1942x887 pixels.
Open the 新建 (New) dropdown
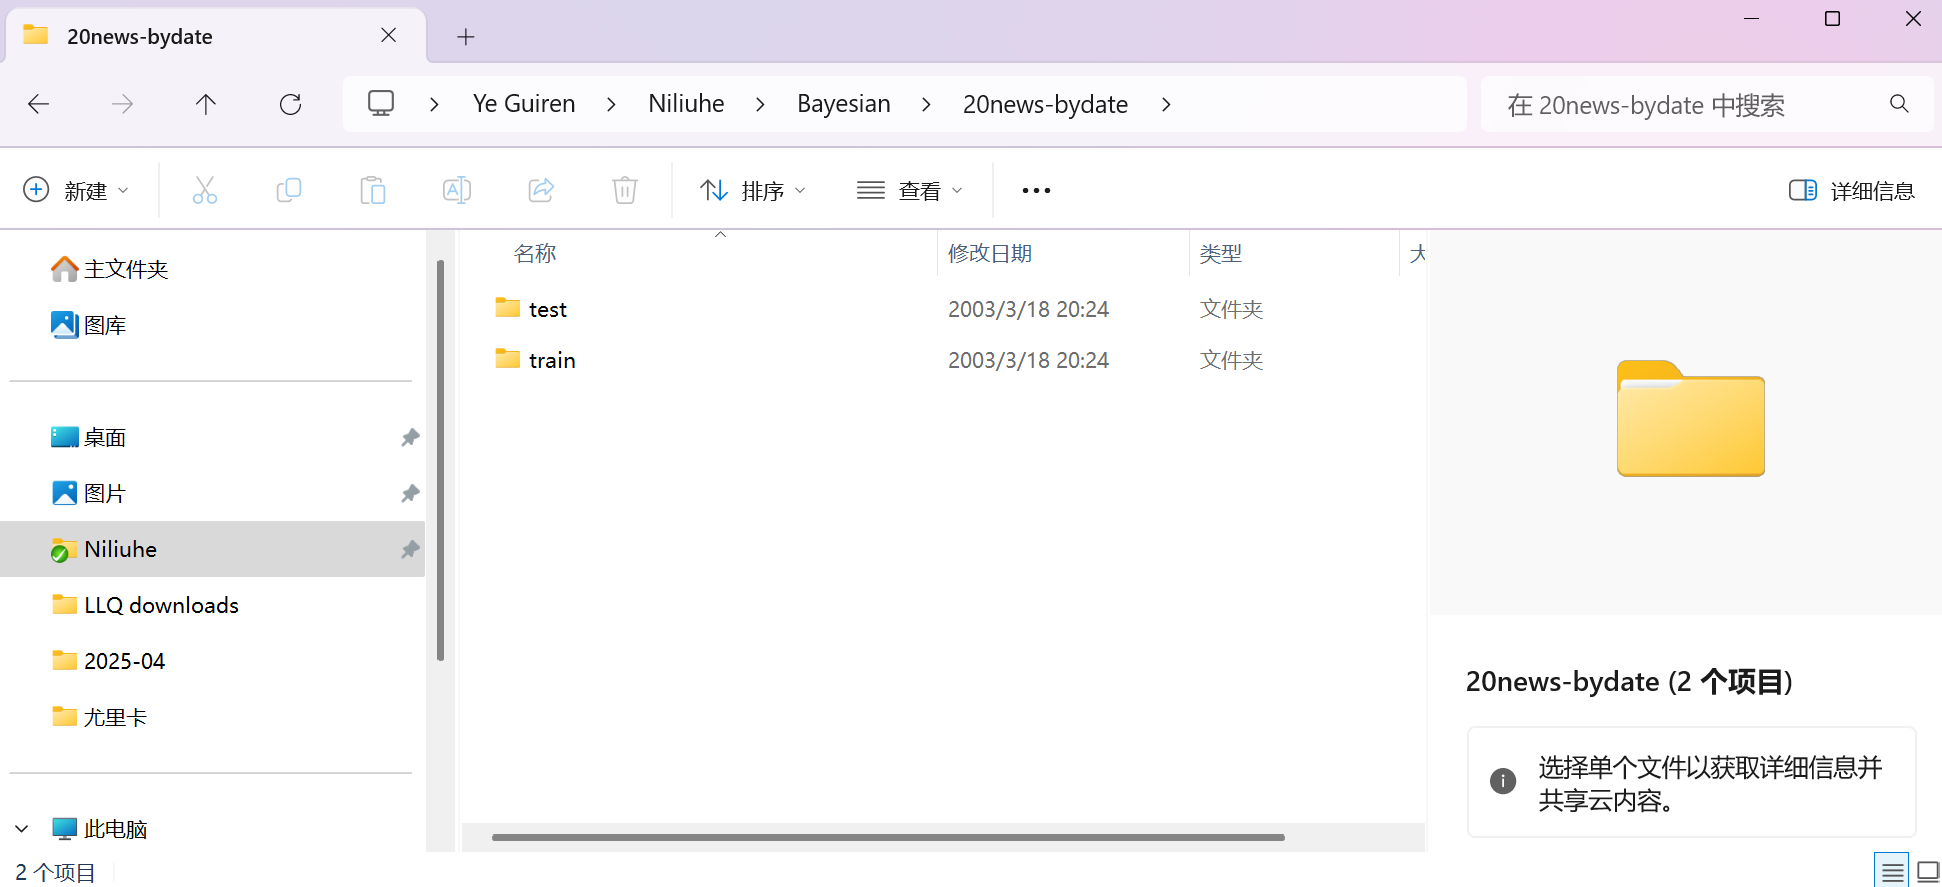[76, 190]
